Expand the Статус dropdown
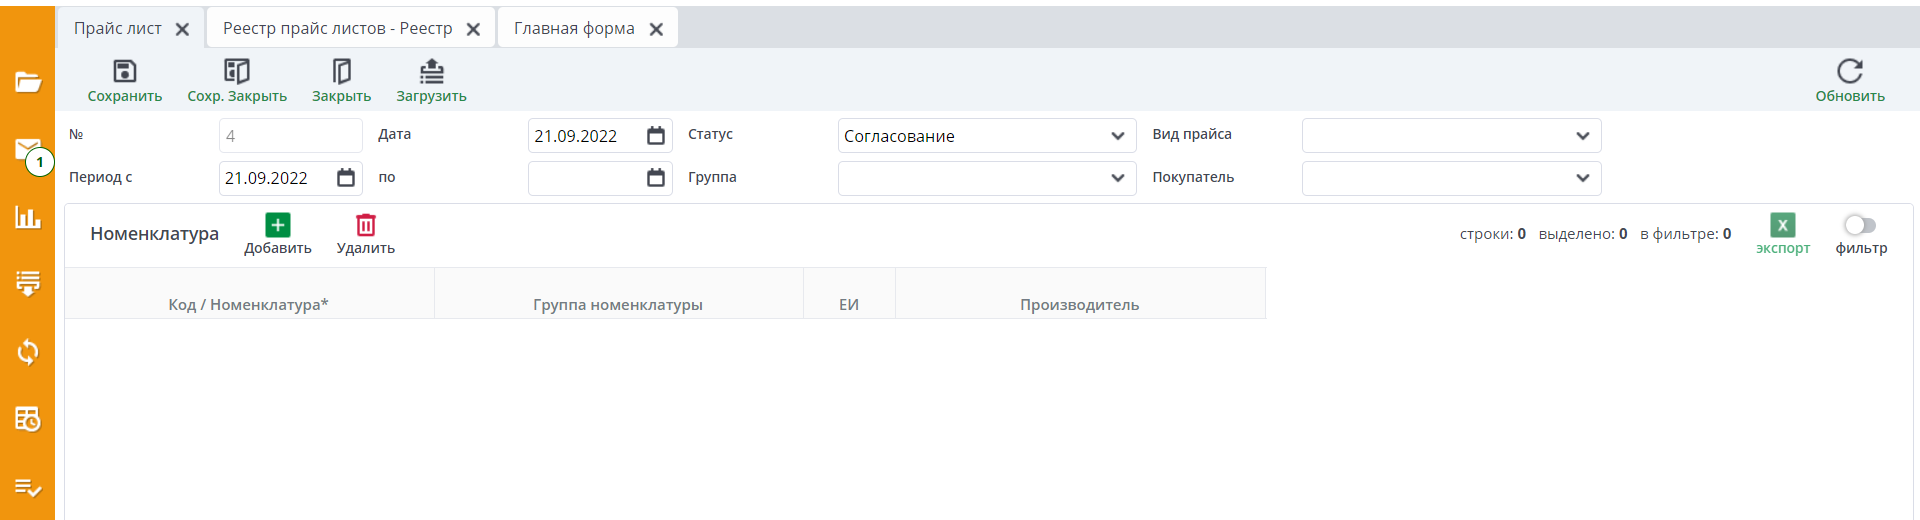The image size is (1920, 520). pos(1117,136)
